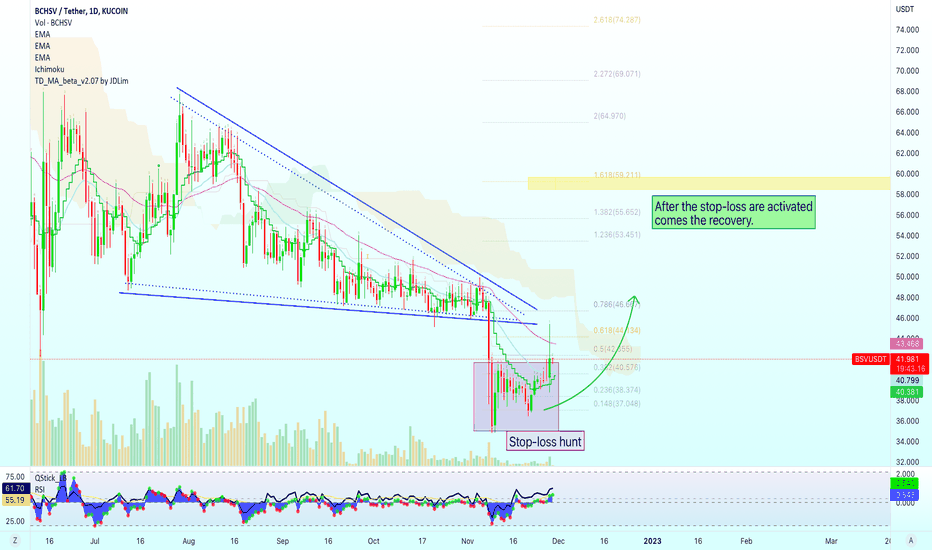Select the Vol · BCHSV indicator legend
Image resolution: width=932 pixels, height=550 pixels.
point(53,23)
